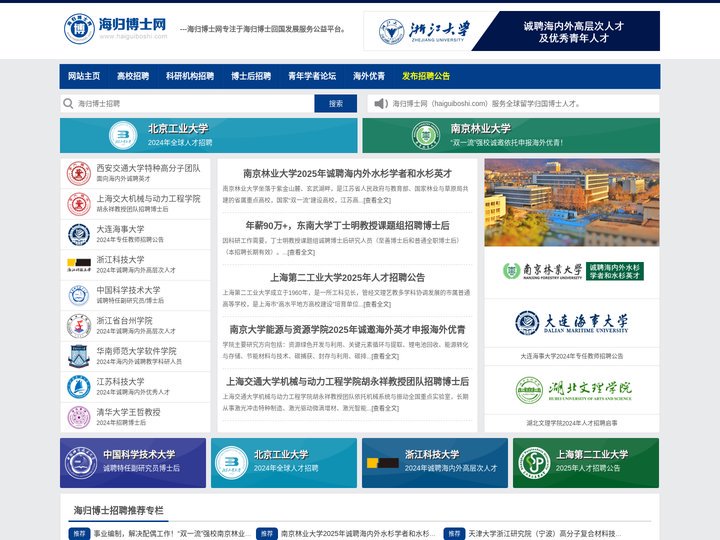Open 上海第二工业大学2025年人才招聘公告 headline
Viewport: 720px width, 540px height.
[348, 277]
